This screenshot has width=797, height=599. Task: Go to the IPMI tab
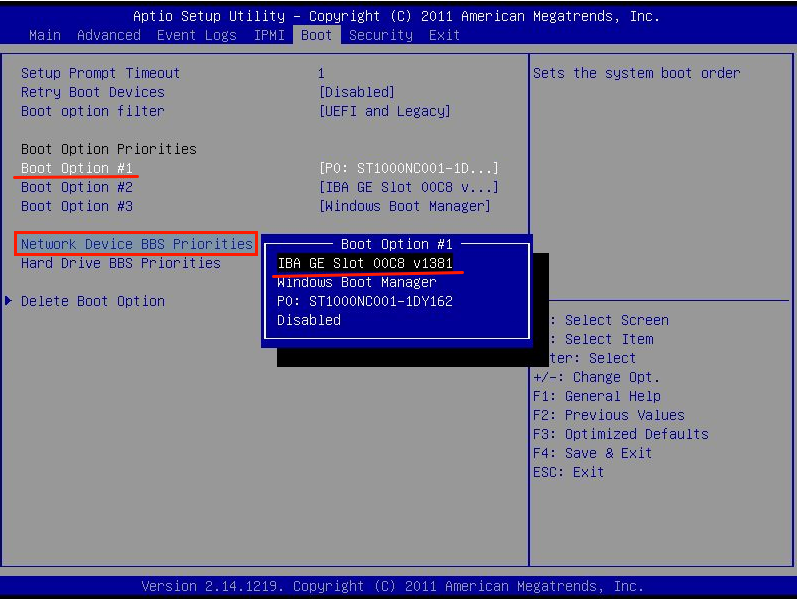pyautogui.click(x=268, y=35)
